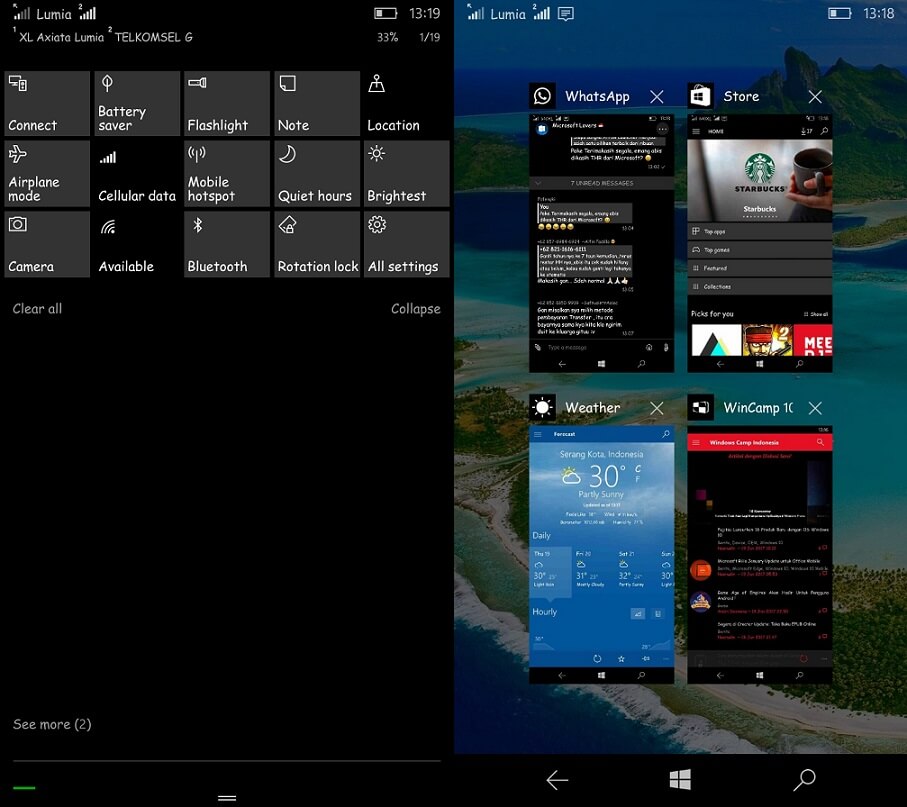Toggle the Location tile
907x807 pixels.
tap(407, 104)
